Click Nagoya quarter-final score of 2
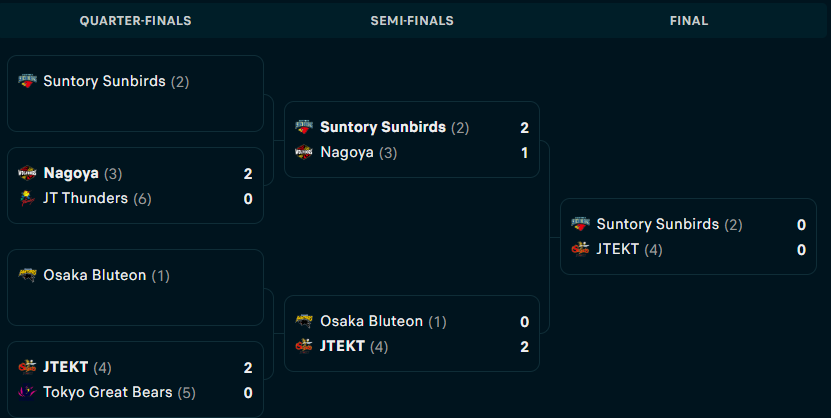The width and height of the screenshot is (831, 418). pos(247,174)
